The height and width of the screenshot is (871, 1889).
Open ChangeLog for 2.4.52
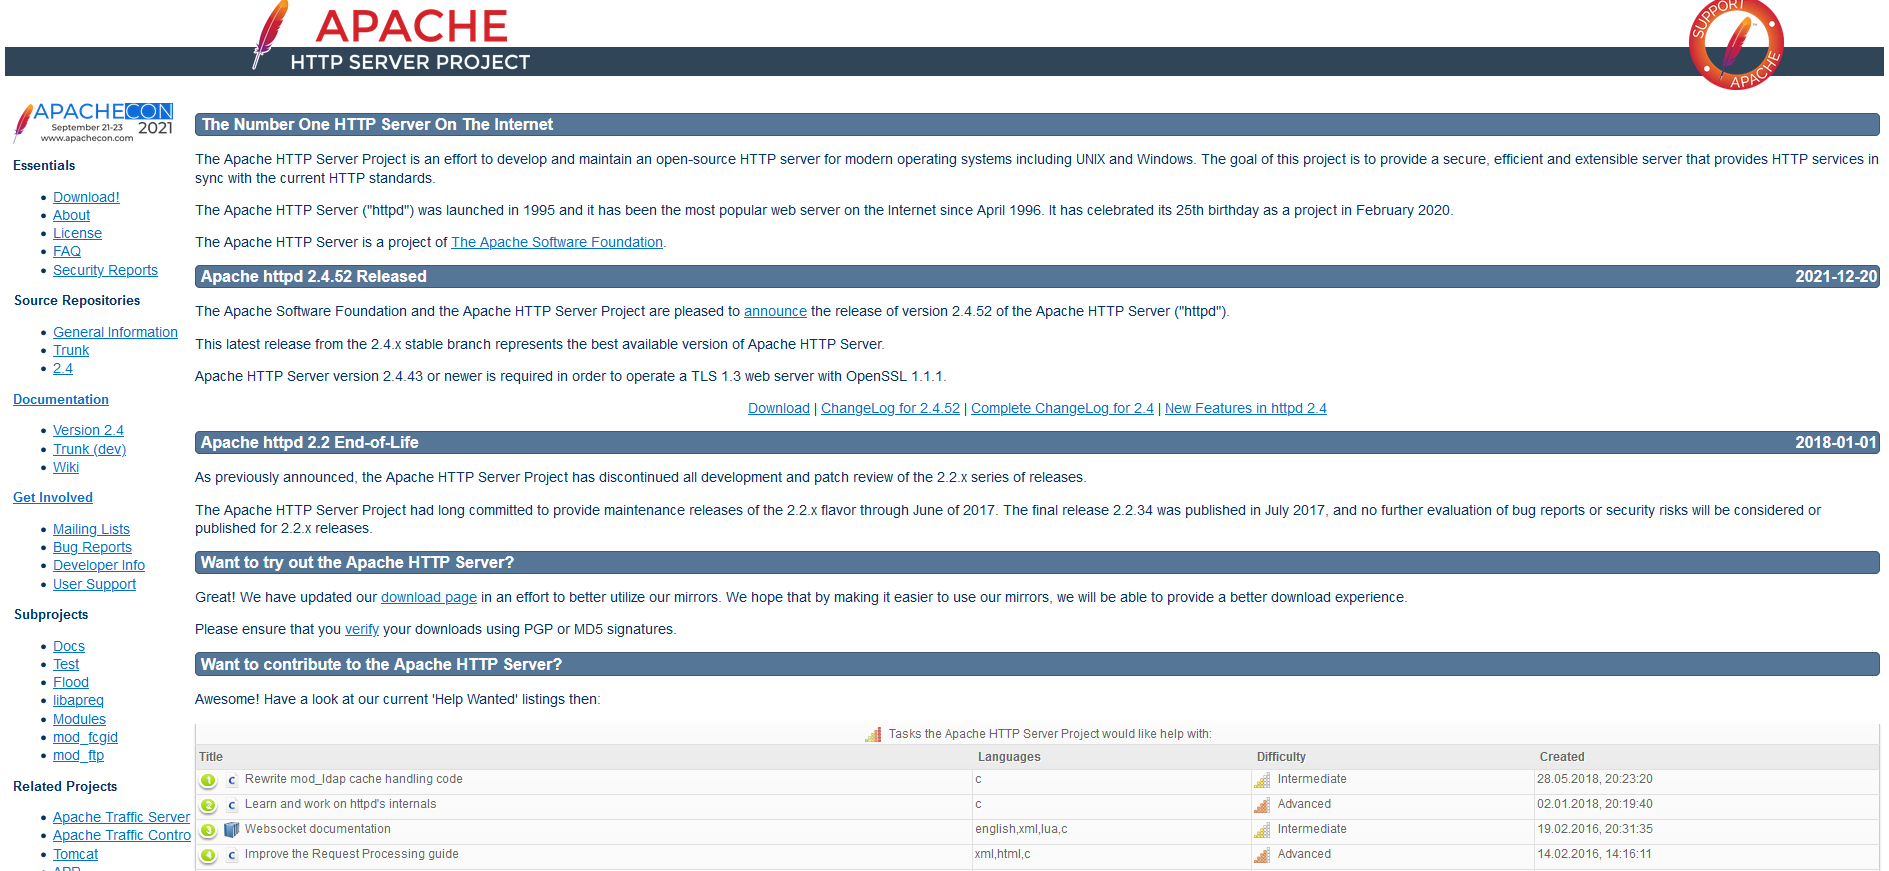coord(890,408)
